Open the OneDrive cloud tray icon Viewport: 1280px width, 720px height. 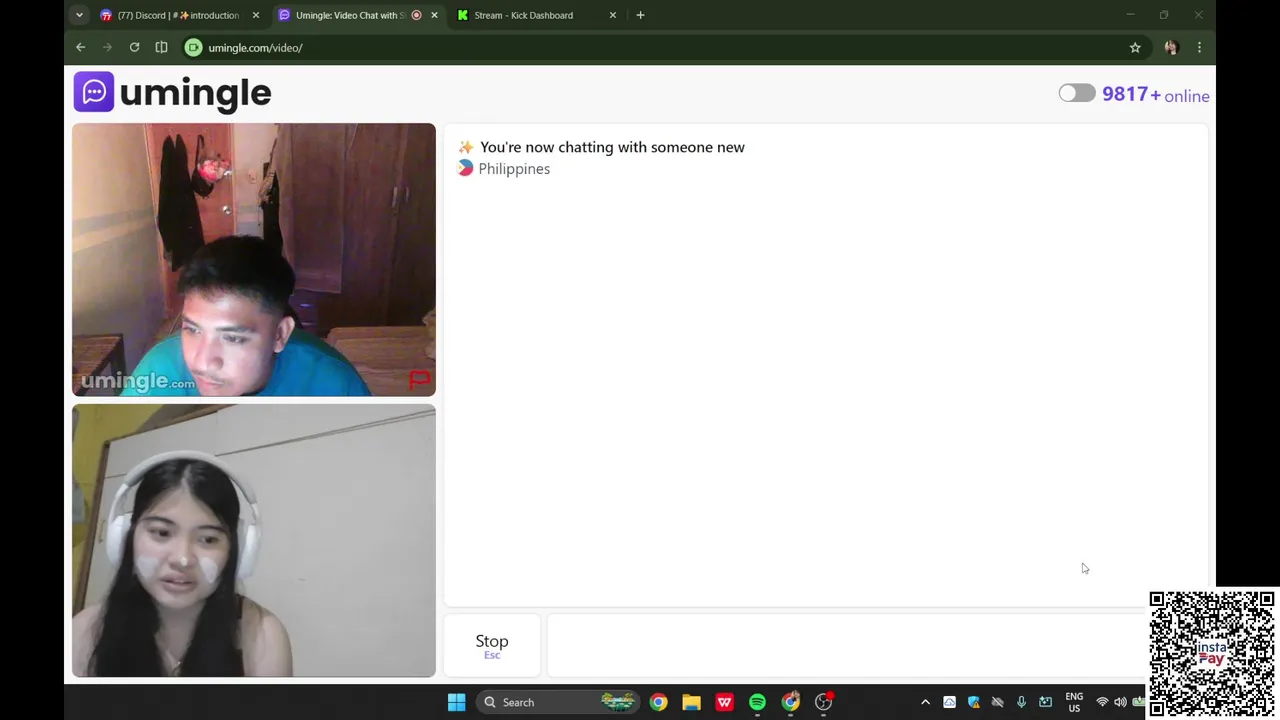pyautogui.click(x=949, y=702)
